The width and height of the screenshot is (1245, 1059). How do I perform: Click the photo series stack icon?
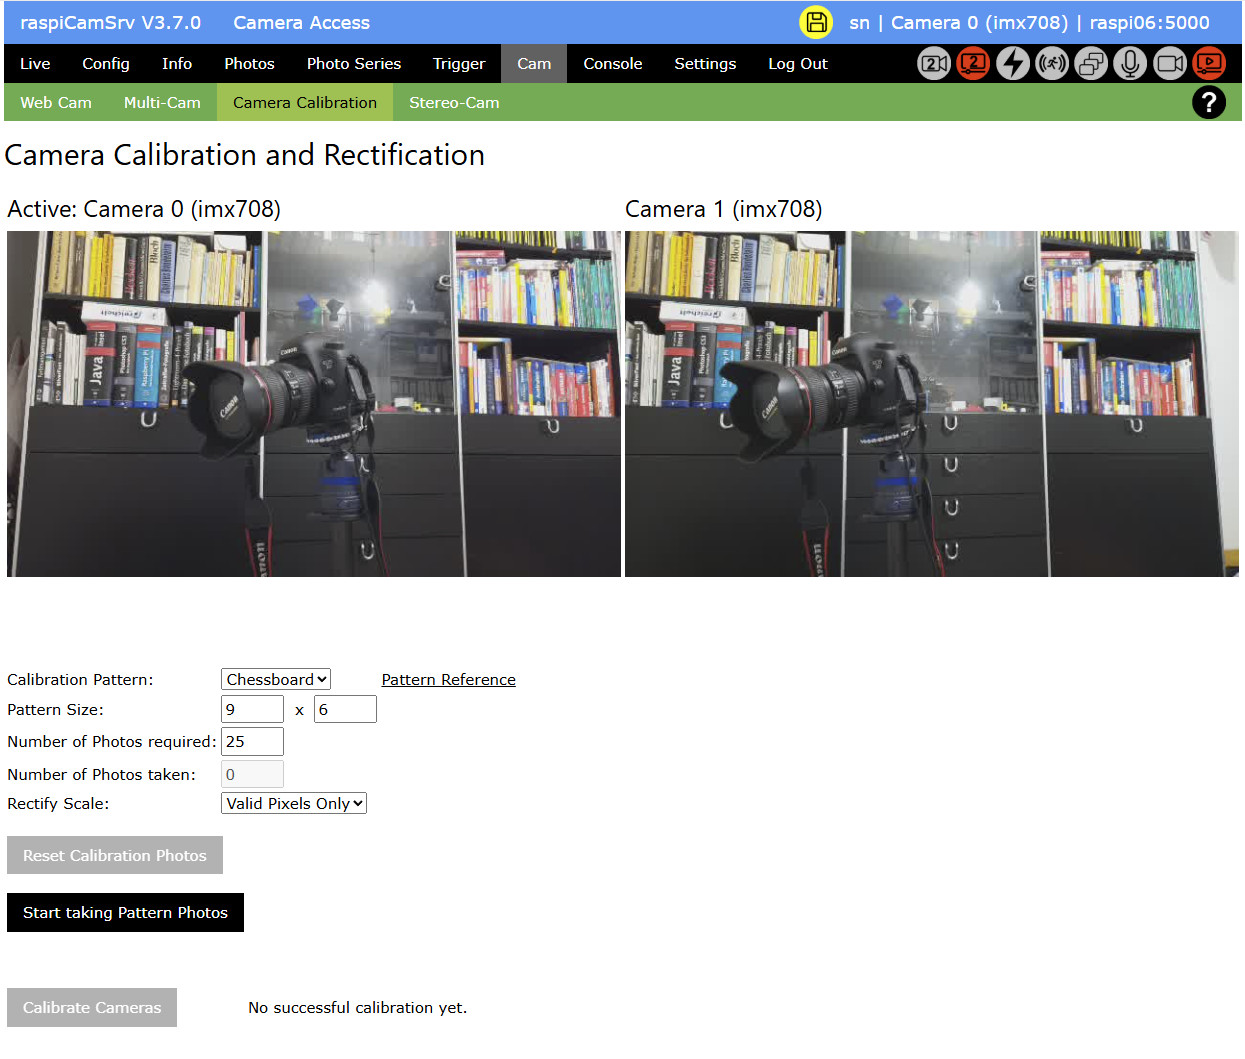(1090, 63)
